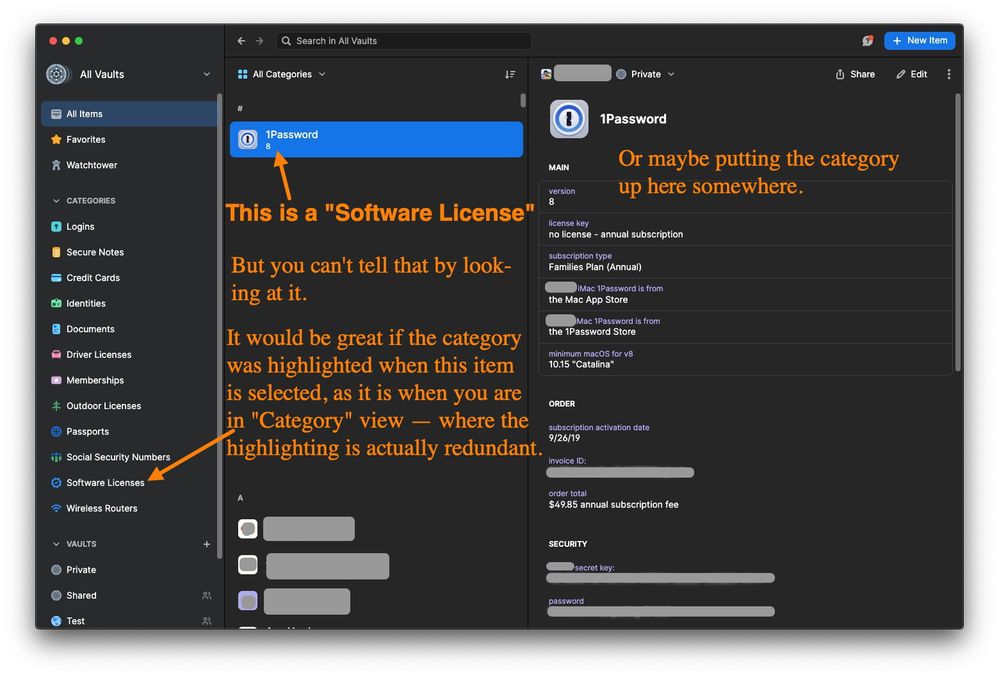999x676 pixels.
Task: Click the Share button
Action: (x=855, y=74)
